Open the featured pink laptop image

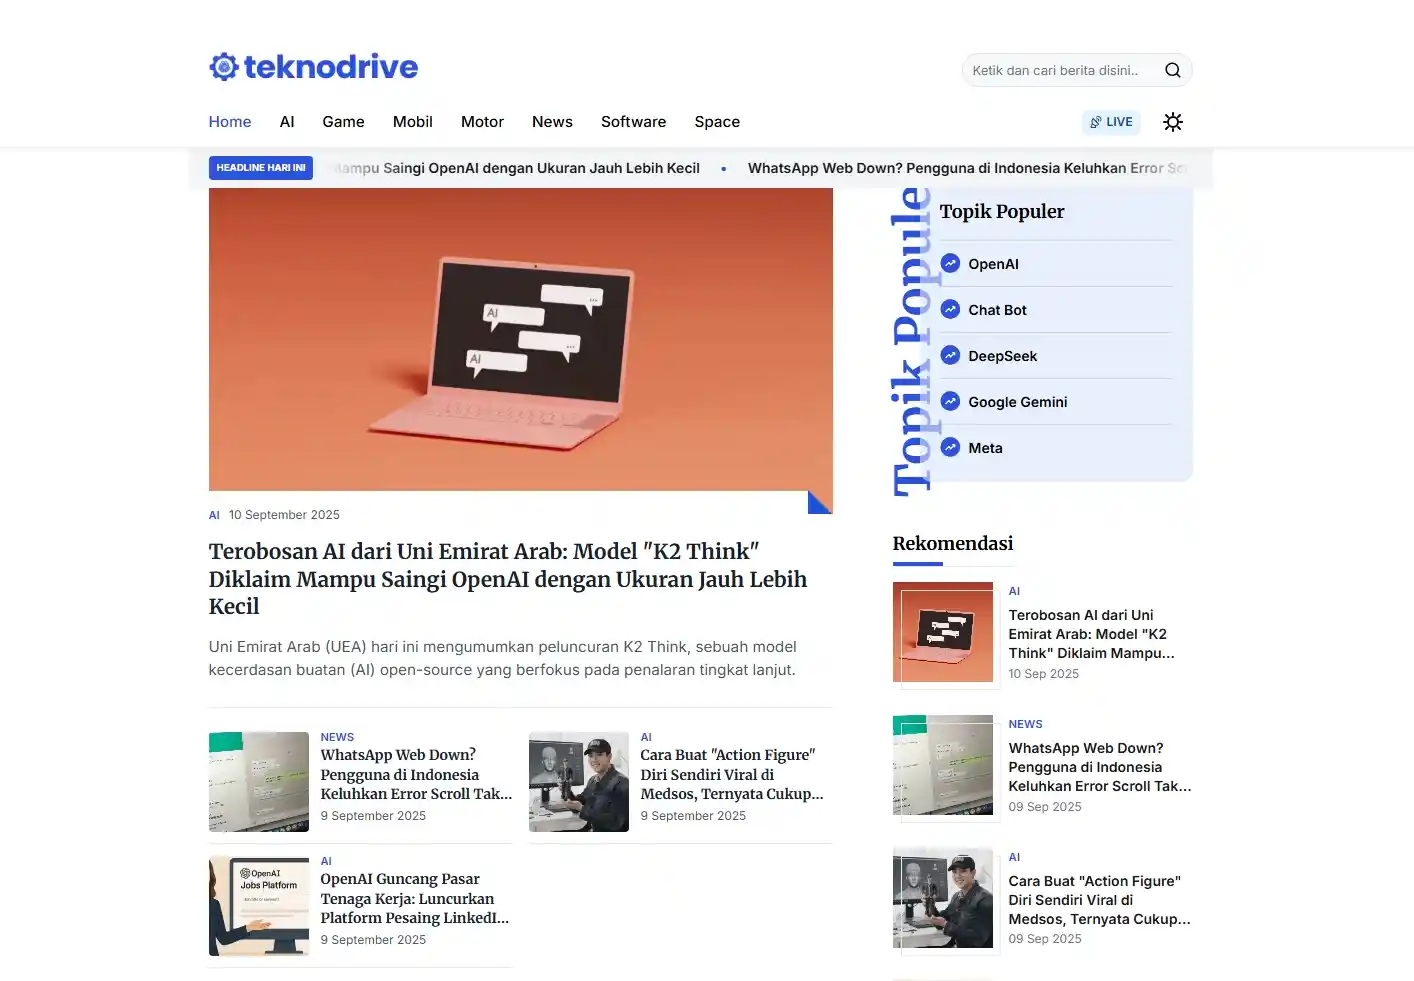(520, 339)
